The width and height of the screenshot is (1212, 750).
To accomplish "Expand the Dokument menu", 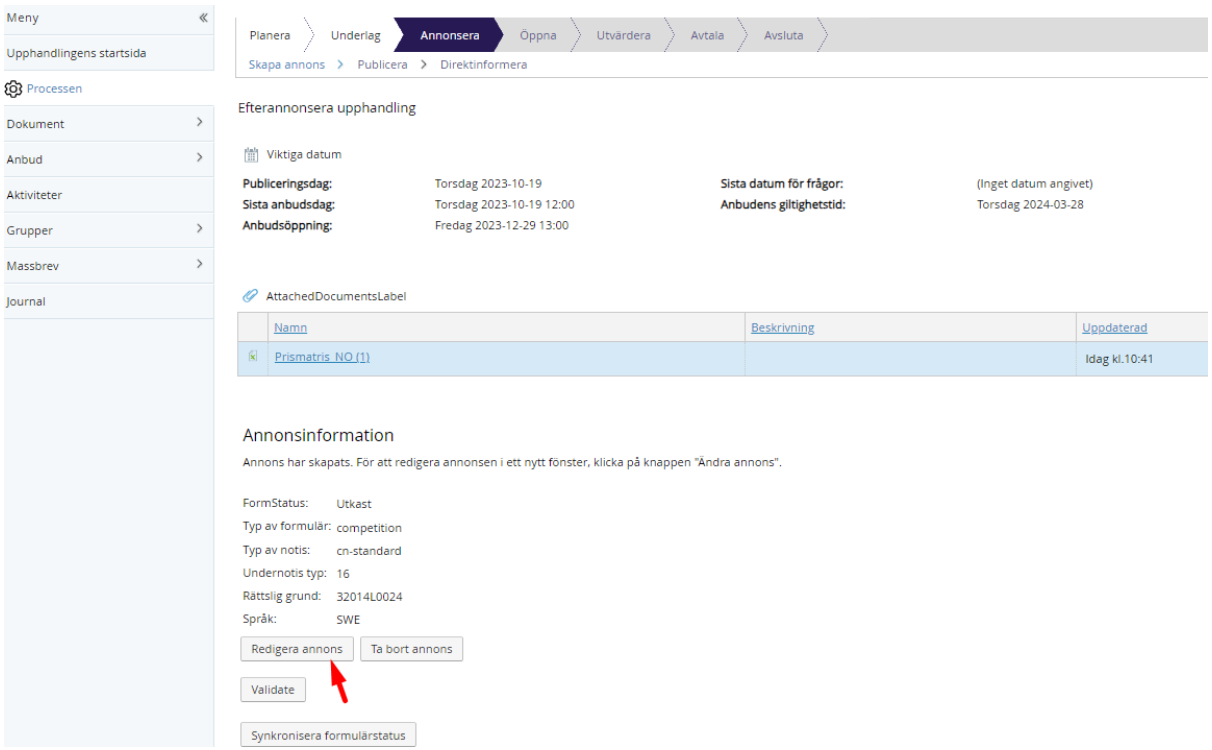I will click(x=199, y=123).
